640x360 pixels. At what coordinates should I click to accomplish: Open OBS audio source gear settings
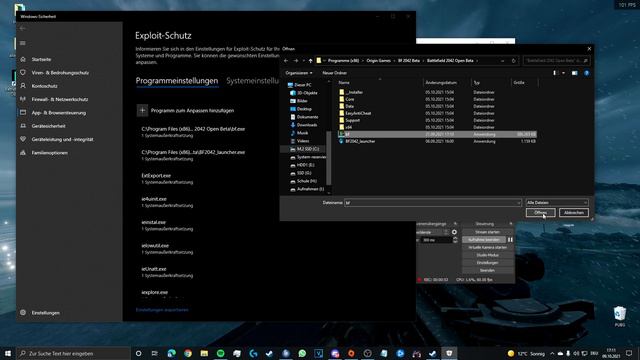click(454, 232)
